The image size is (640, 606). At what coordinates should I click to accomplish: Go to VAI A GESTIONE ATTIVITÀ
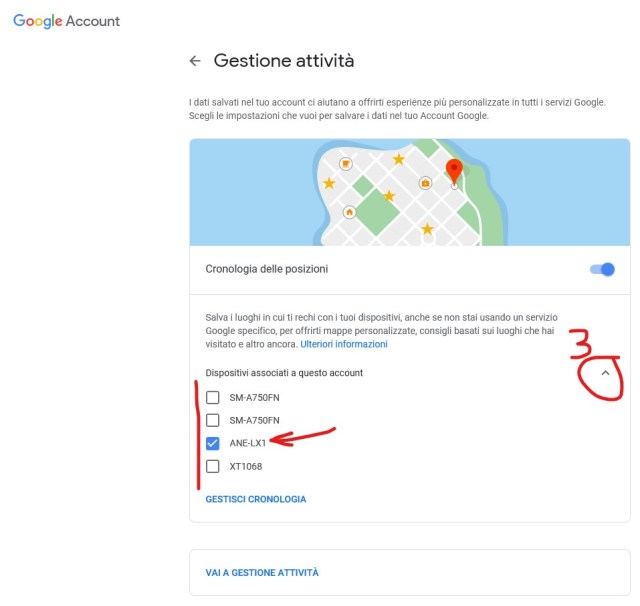[x=262, y=573]
